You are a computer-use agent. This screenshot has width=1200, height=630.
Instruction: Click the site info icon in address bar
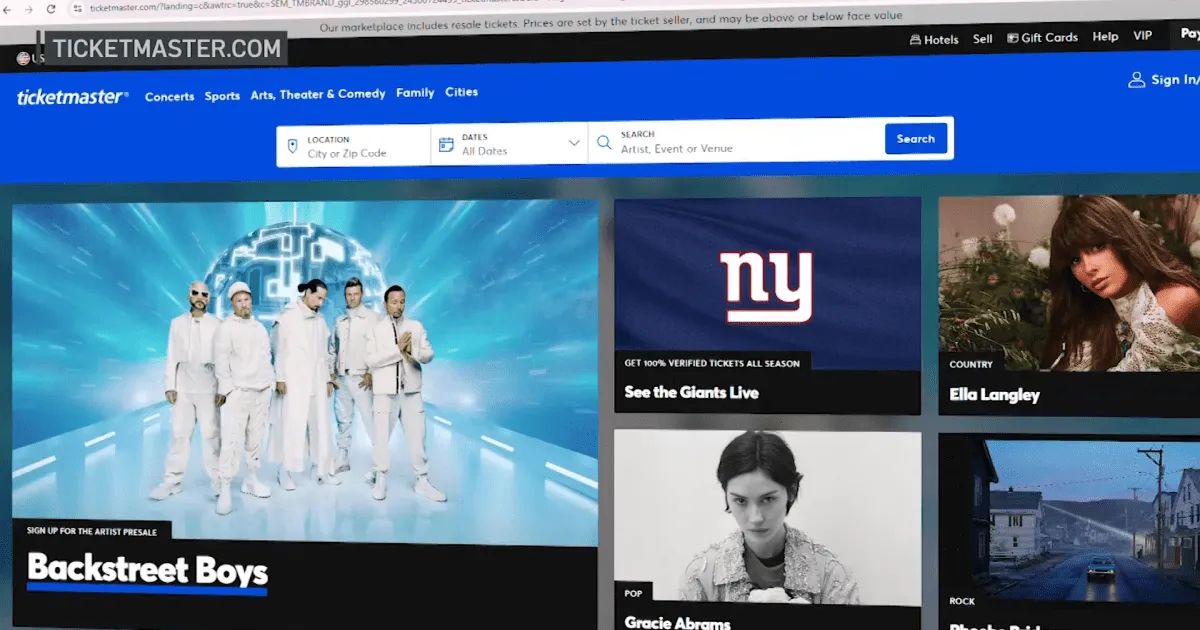77,8
